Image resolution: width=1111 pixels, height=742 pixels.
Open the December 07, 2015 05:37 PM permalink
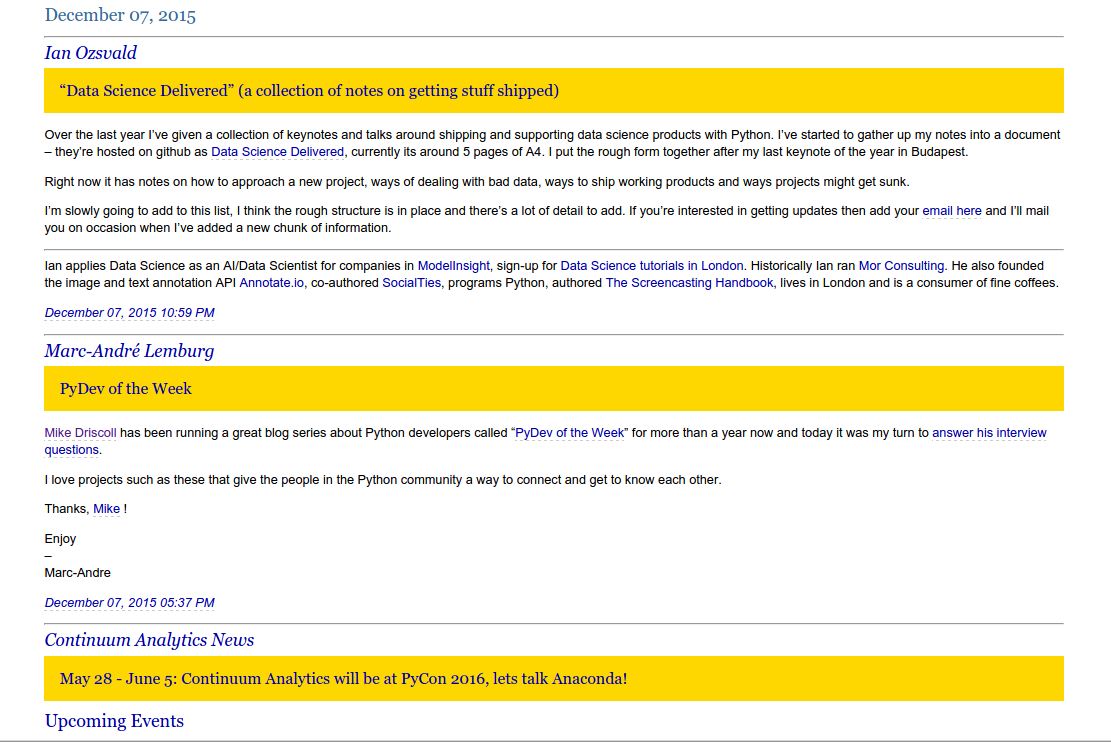coord(130,602)
